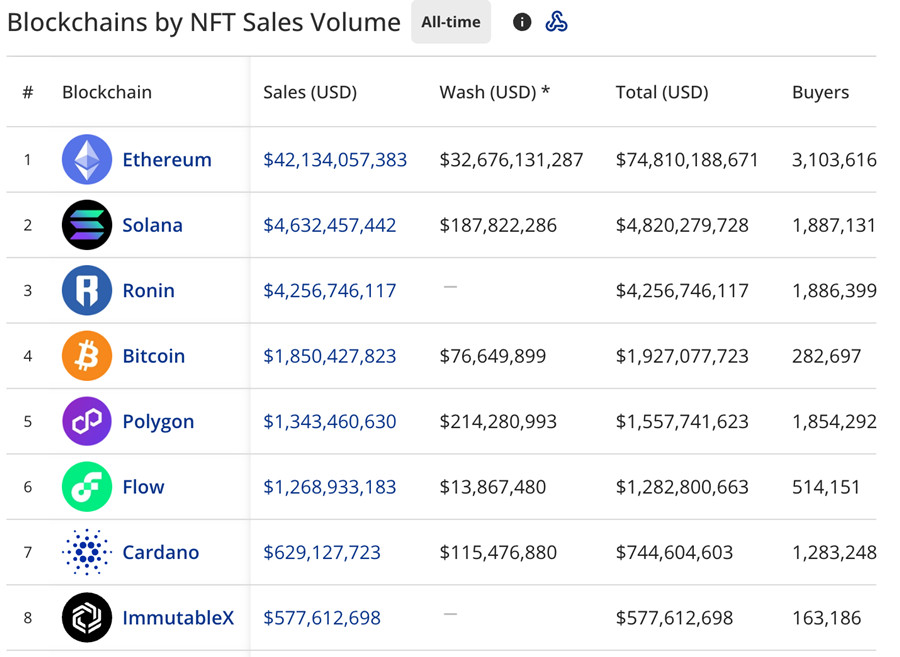900x657 pixels.
Task: Click the Bitcoin logo icon
Action: 87,356
